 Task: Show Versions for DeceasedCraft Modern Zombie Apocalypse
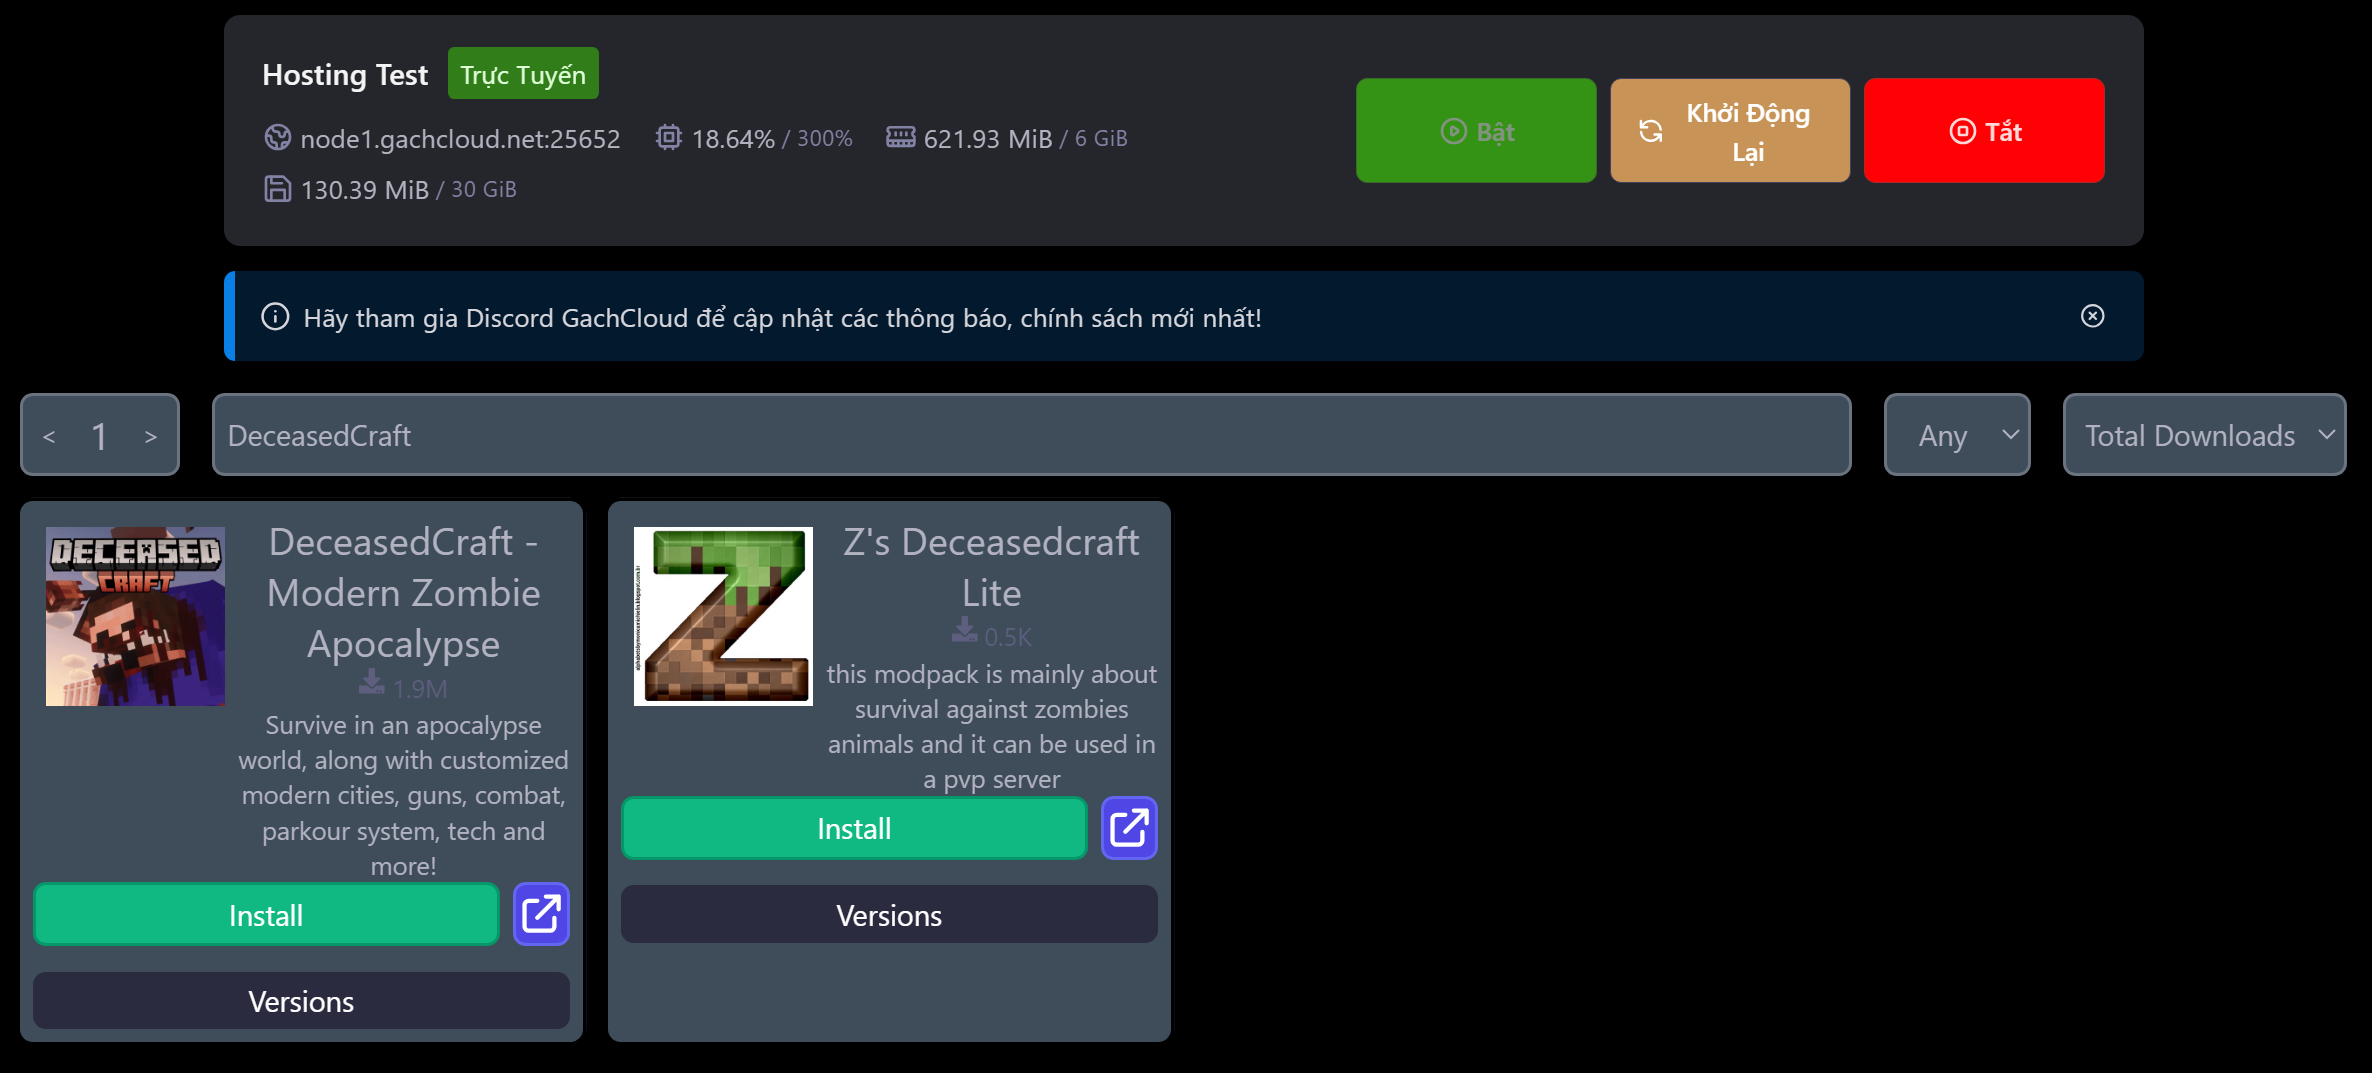pyautogui.click(x=301, y=1001)
